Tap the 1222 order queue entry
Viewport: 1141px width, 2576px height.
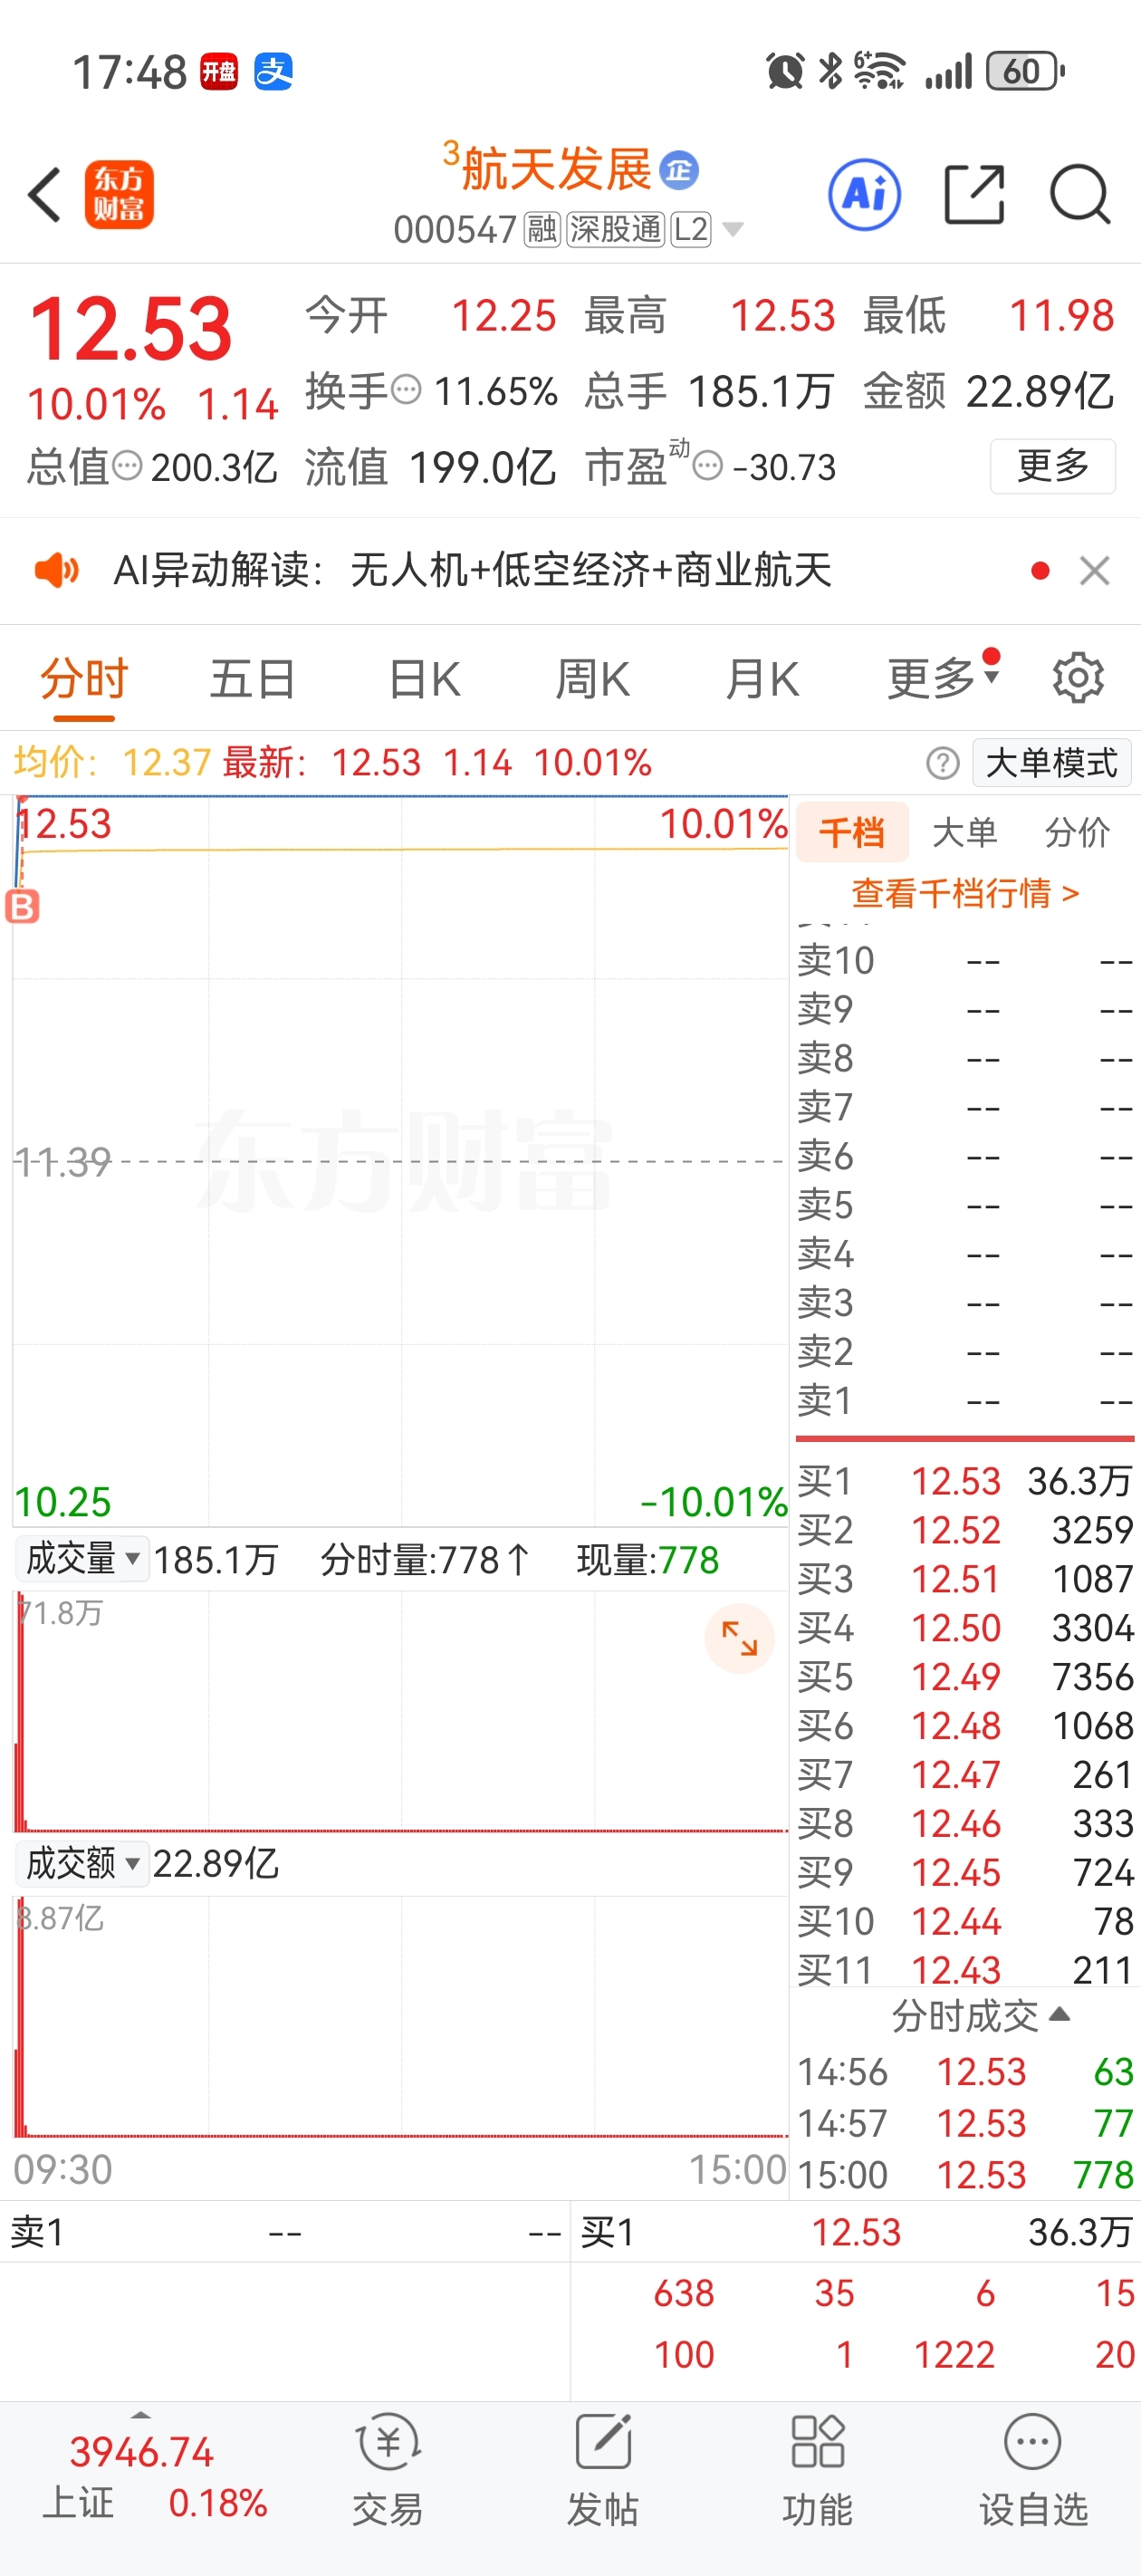(954, 2354)
